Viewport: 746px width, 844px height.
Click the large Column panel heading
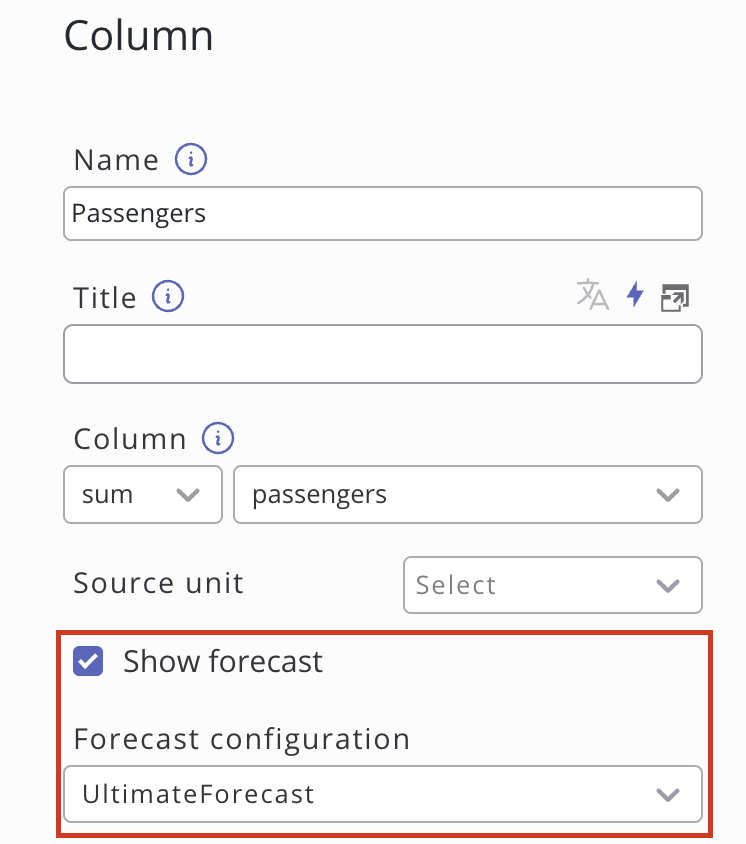(x=139, y=36)
